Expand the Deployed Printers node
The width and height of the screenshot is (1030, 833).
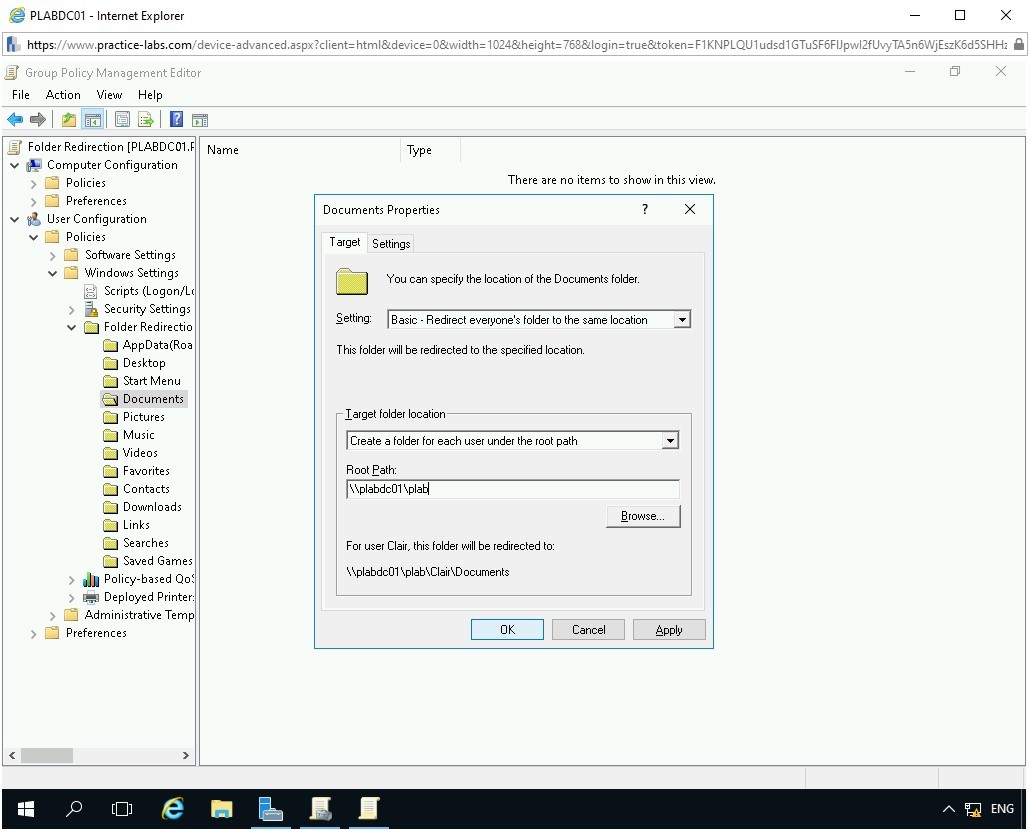pyautogui.click(x=72, y=597)
